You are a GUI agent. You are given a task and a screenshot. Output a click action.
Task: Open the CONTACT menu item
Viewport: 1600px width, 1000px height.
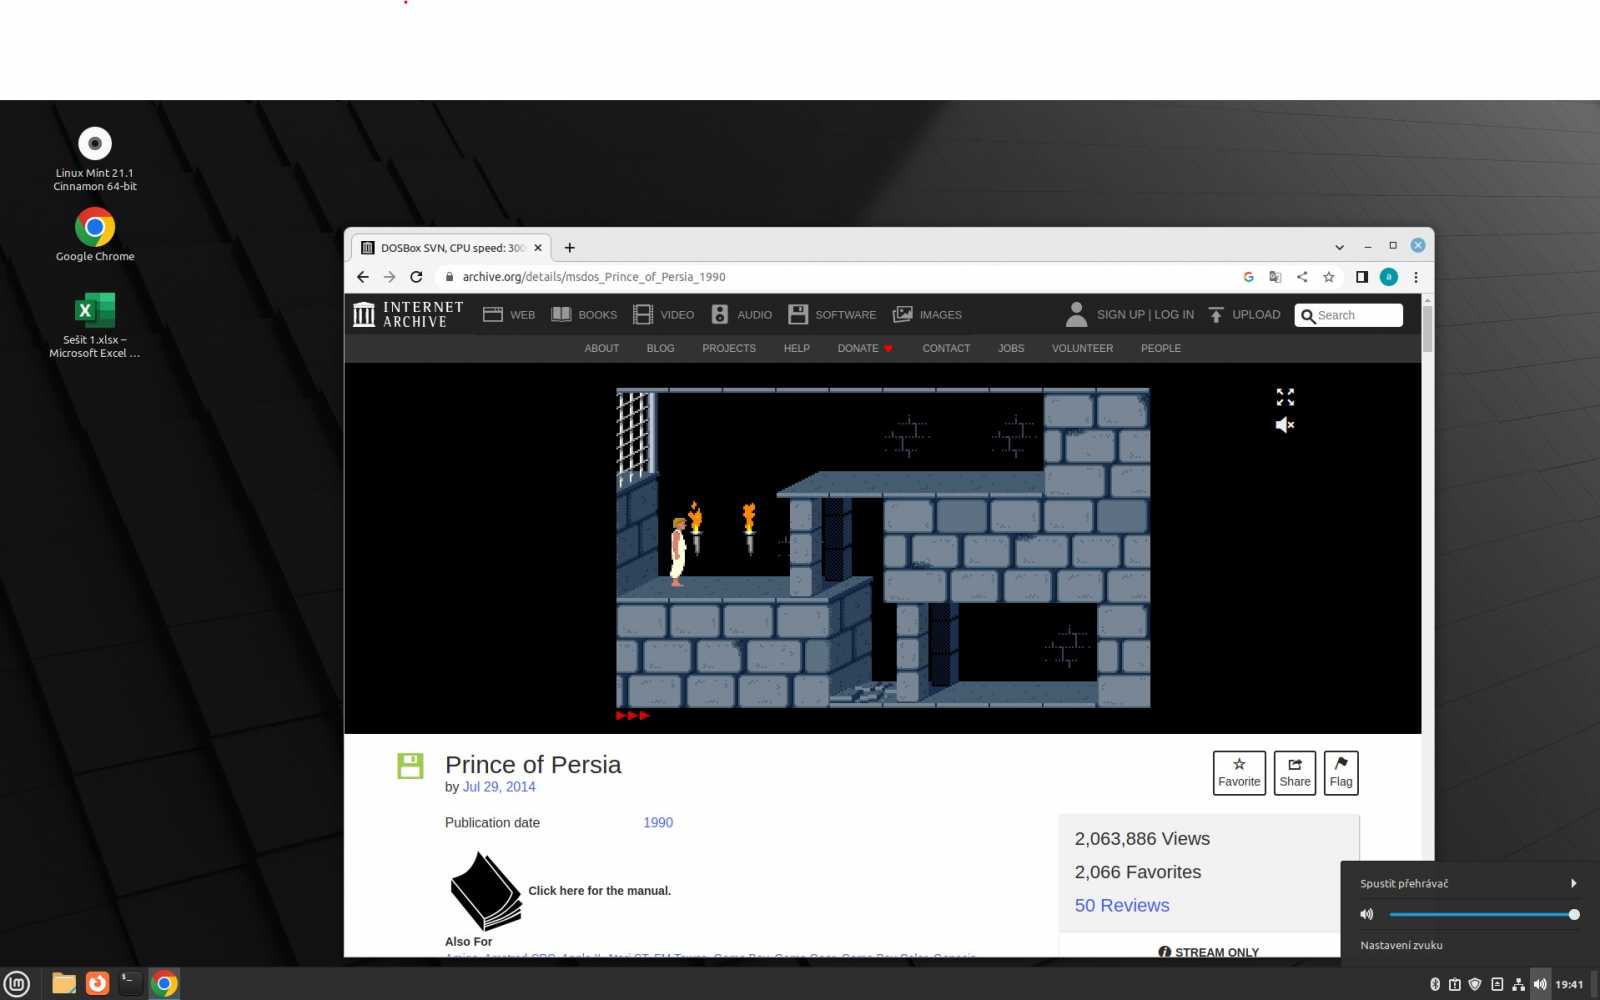[x=946, y=348]
